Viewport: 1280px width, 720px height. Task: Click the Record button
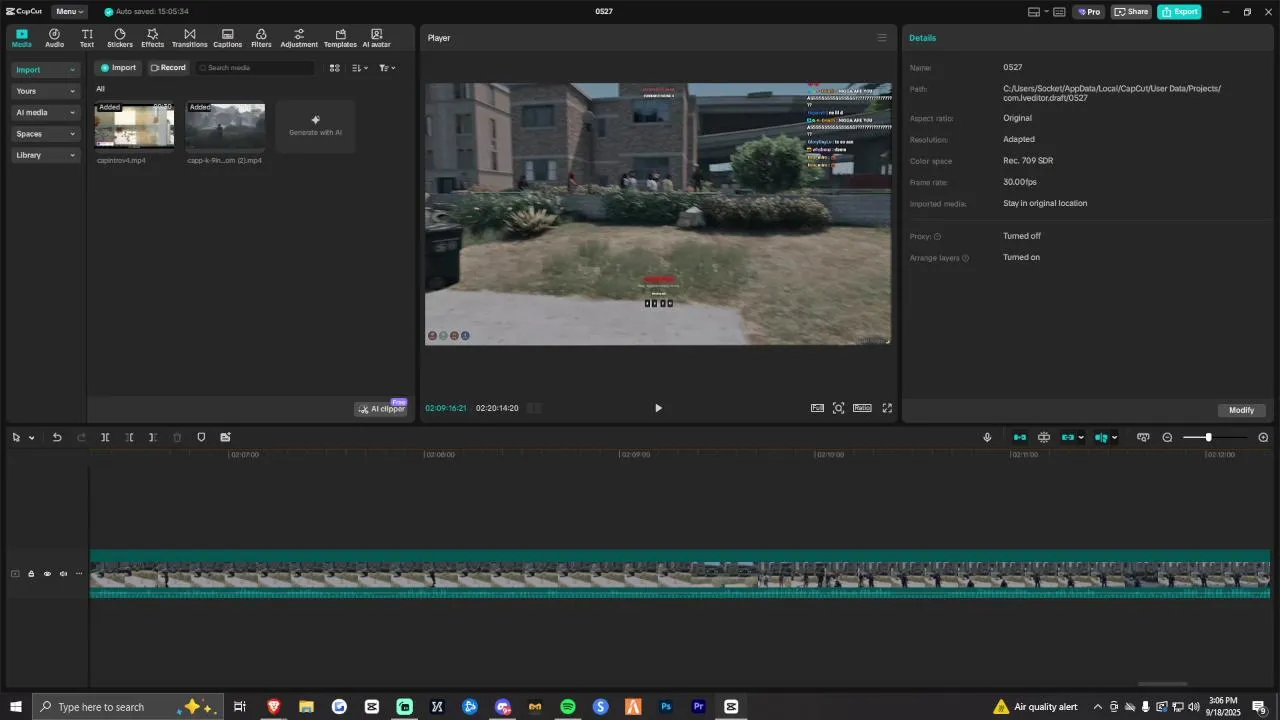point(168,68)
